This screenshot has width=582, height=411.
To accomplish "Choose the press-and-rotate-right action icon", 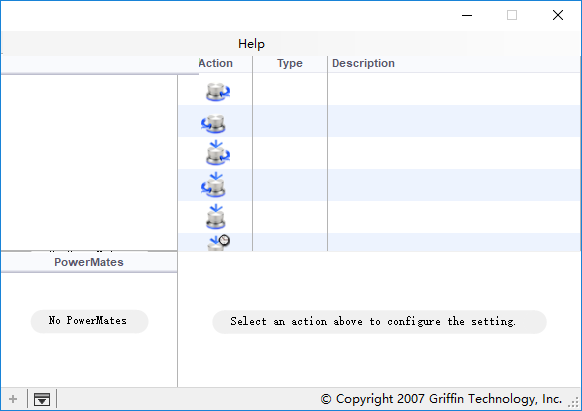I will (x=218, y=153).
